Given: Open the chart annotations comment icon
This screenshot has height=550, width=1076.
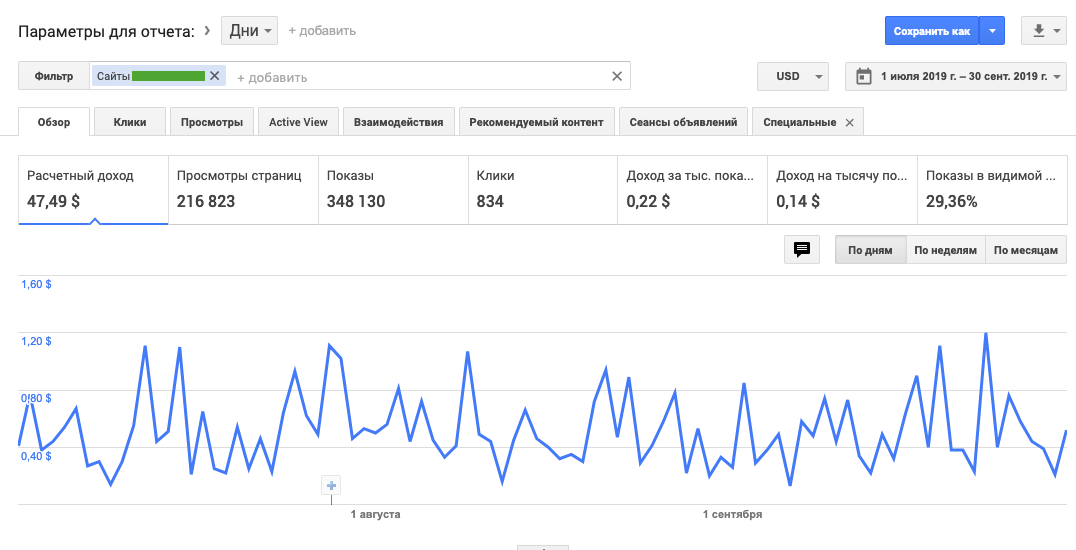Looking at the screenshot, I should pos(801,250).
